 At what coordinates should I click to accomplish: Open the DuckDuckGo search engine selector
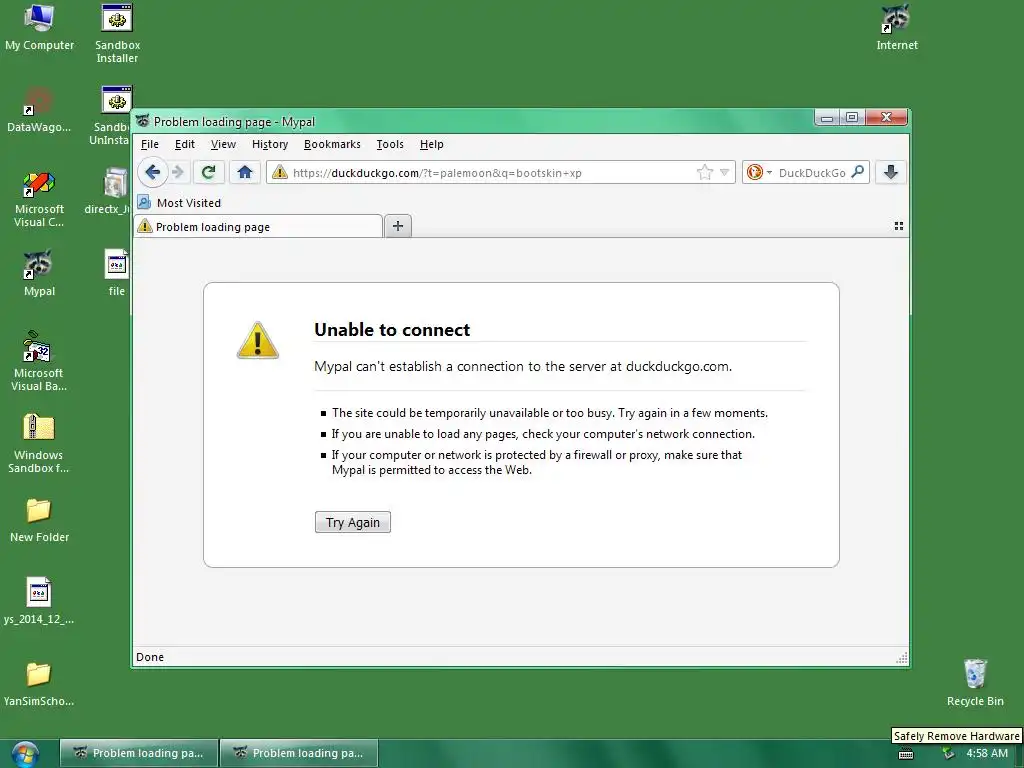759,172
